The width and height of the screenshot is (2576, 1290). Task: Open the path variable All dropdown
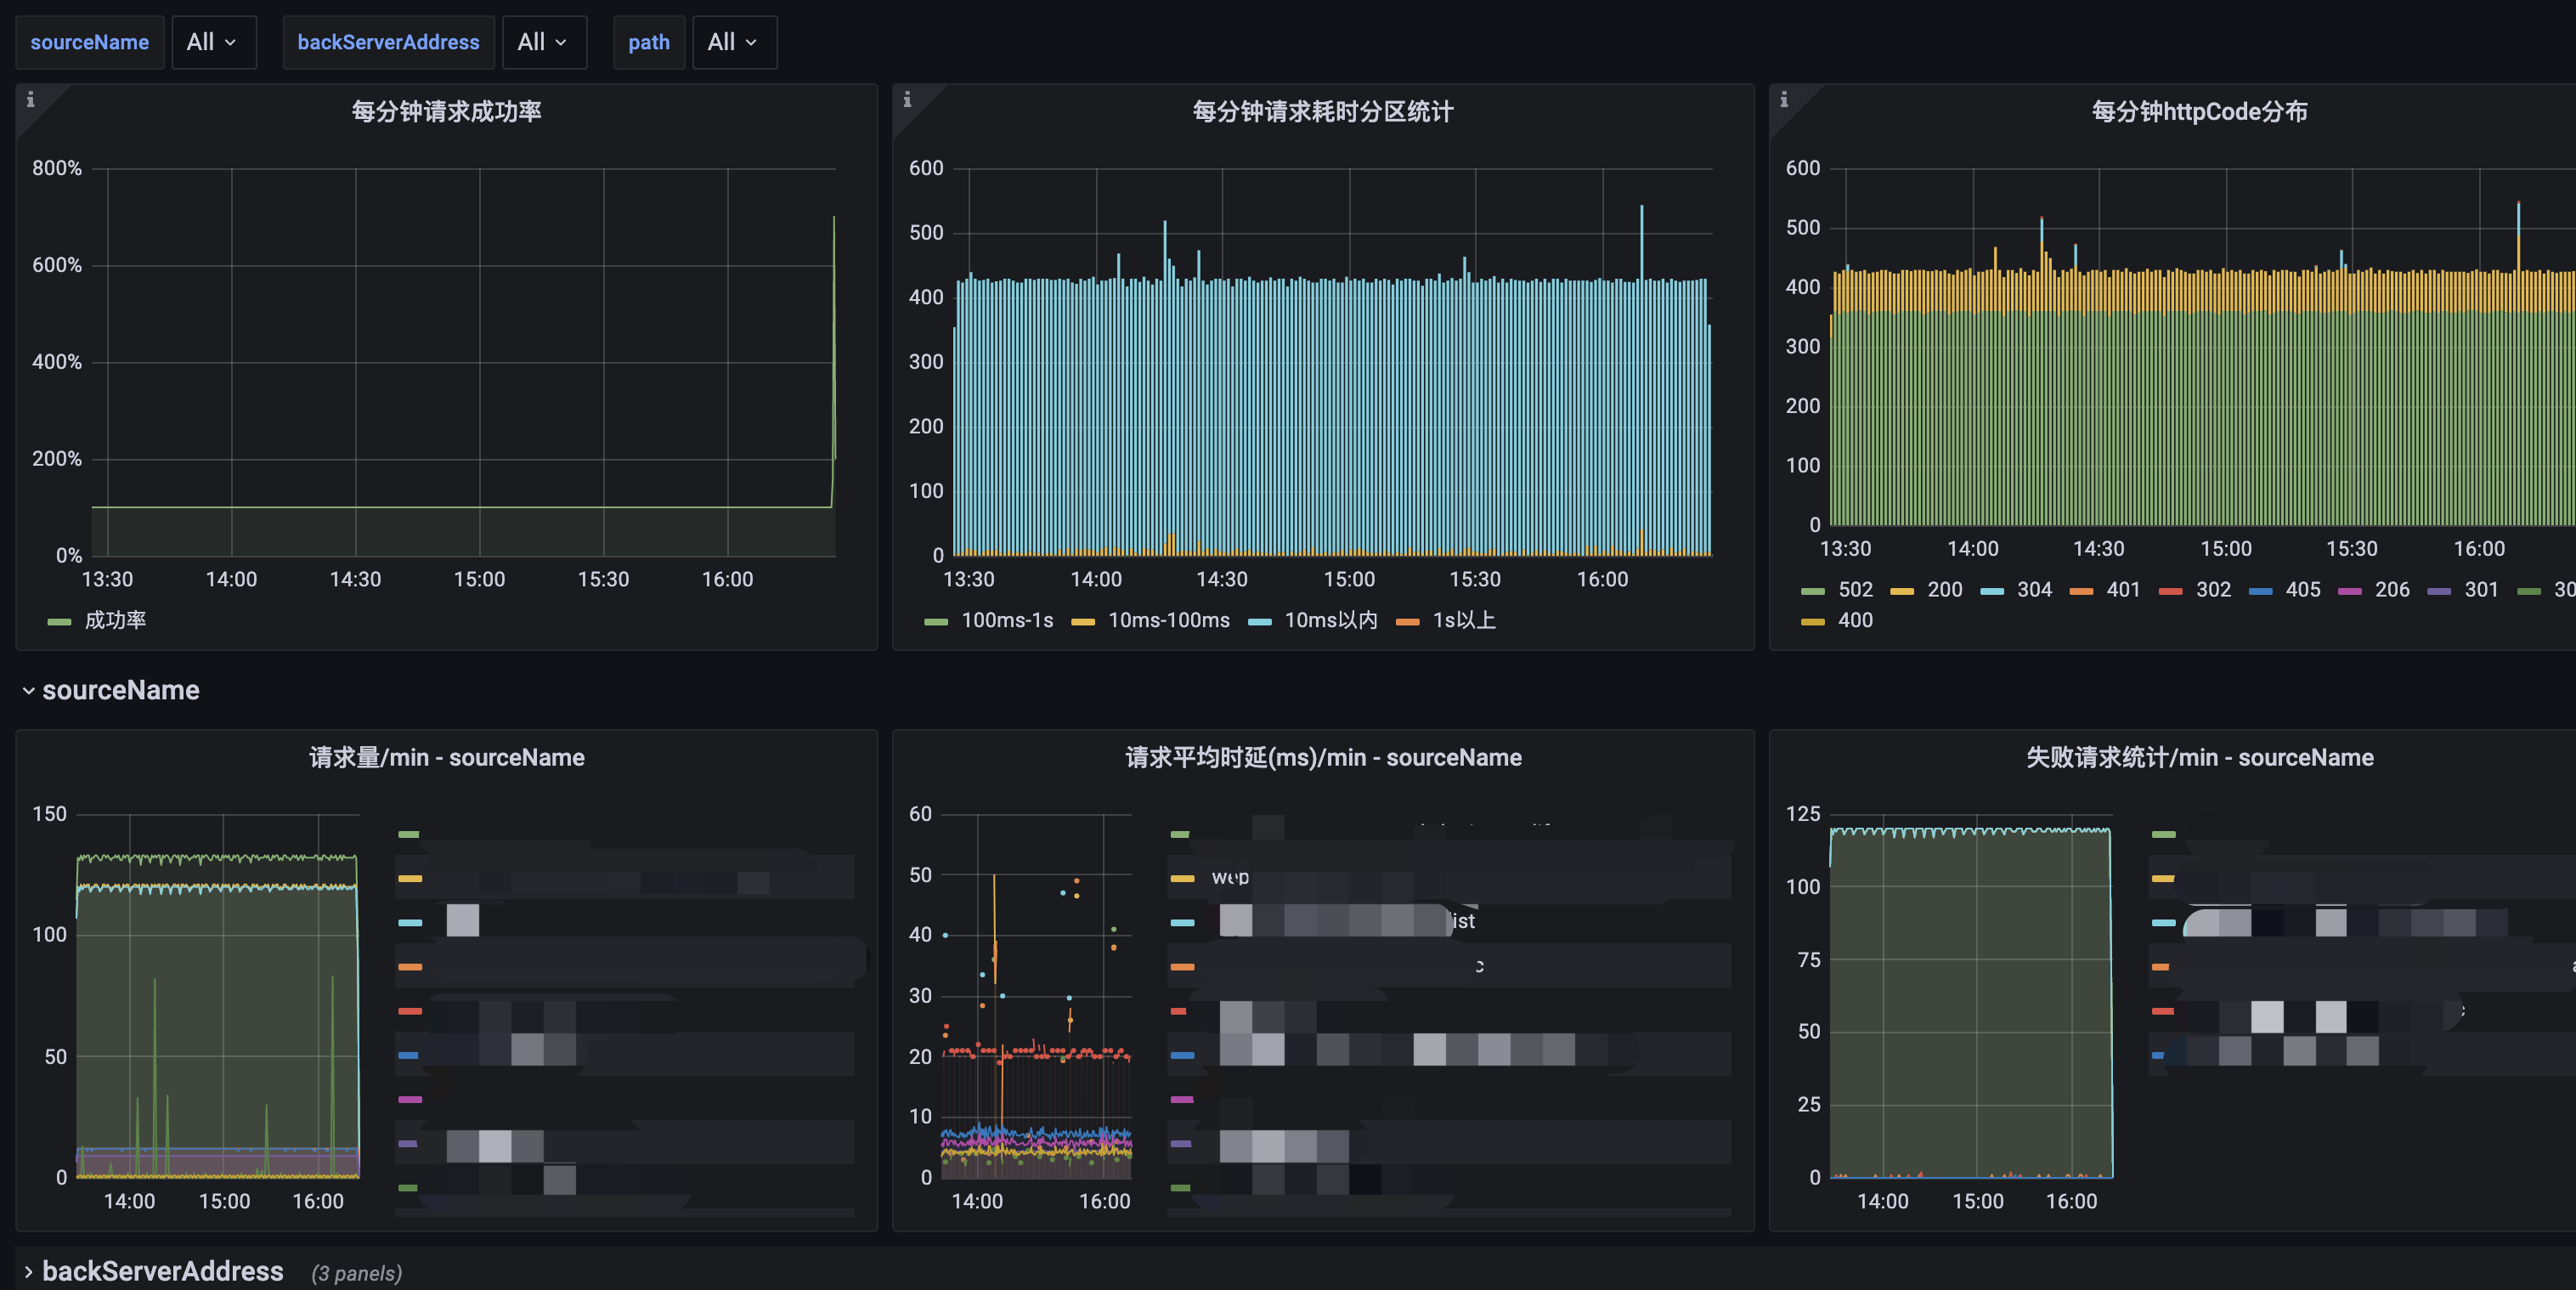pos(734,42)
